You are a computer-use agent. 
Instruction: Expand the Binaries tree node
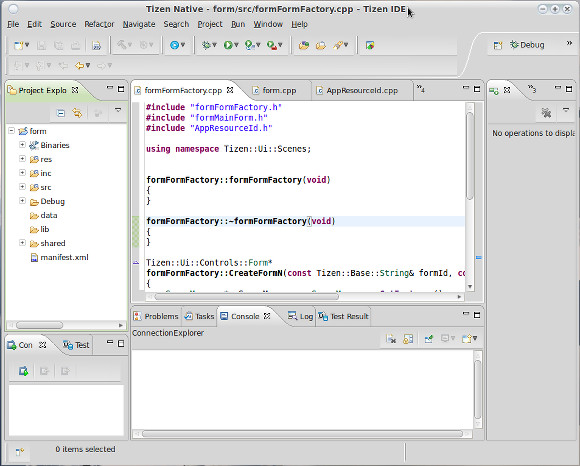click(x=22, y=145)
